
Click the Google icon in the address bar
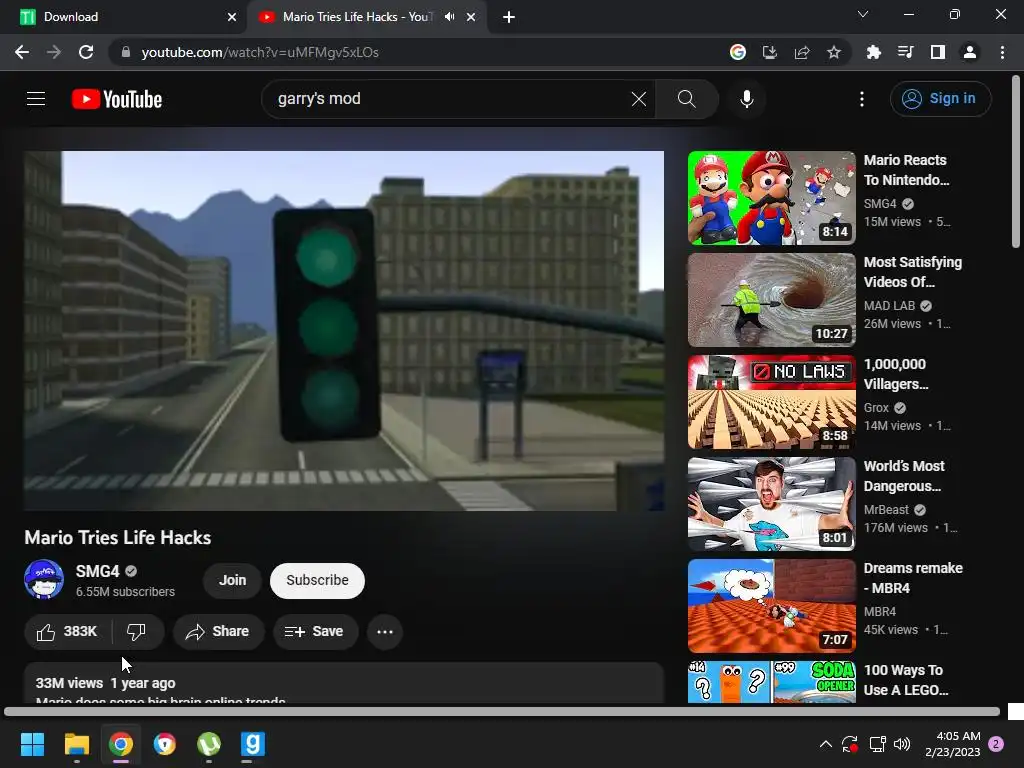[x=737, y=52]
